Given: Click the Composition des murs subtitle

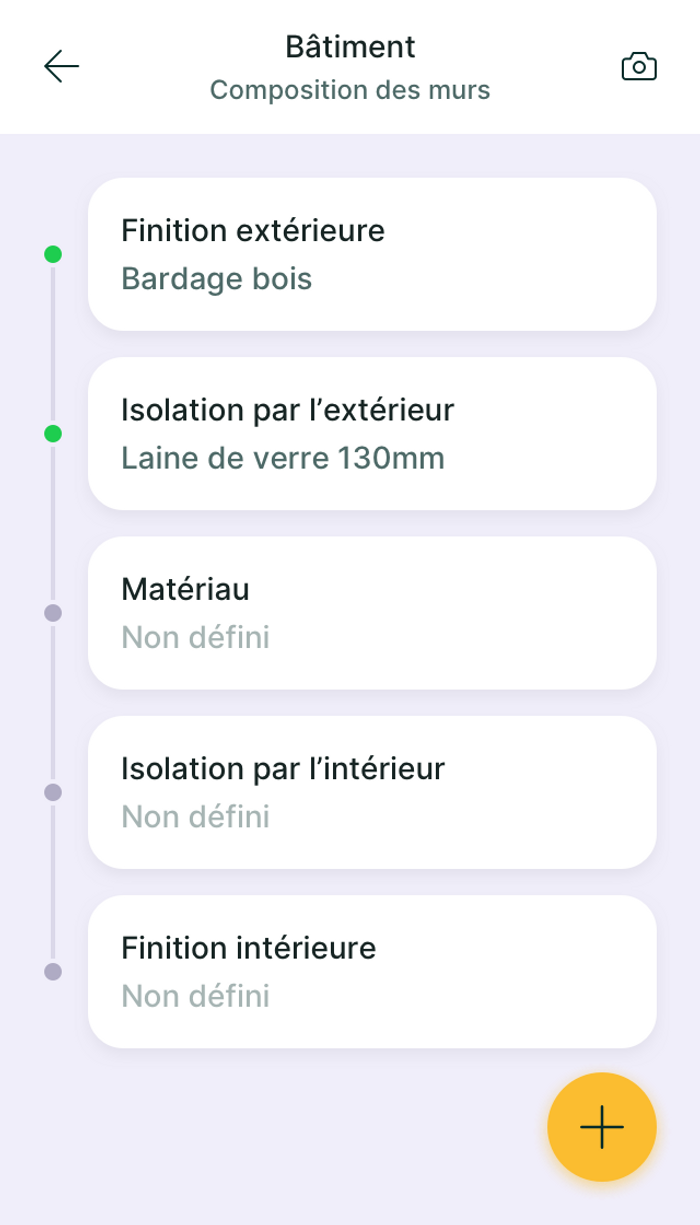Looking at the screenshot, I should point(350,91).
